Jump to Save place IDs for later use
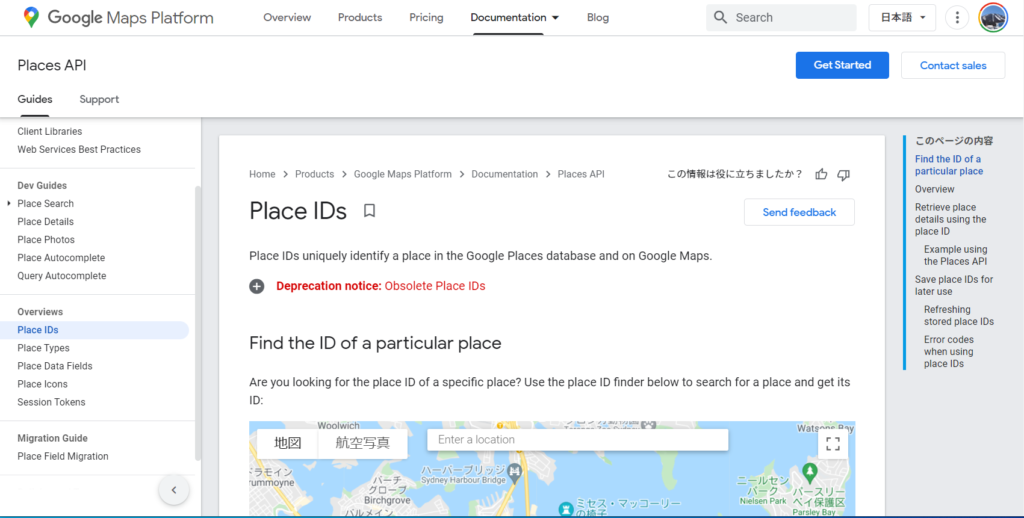 (x=953, y=285)
